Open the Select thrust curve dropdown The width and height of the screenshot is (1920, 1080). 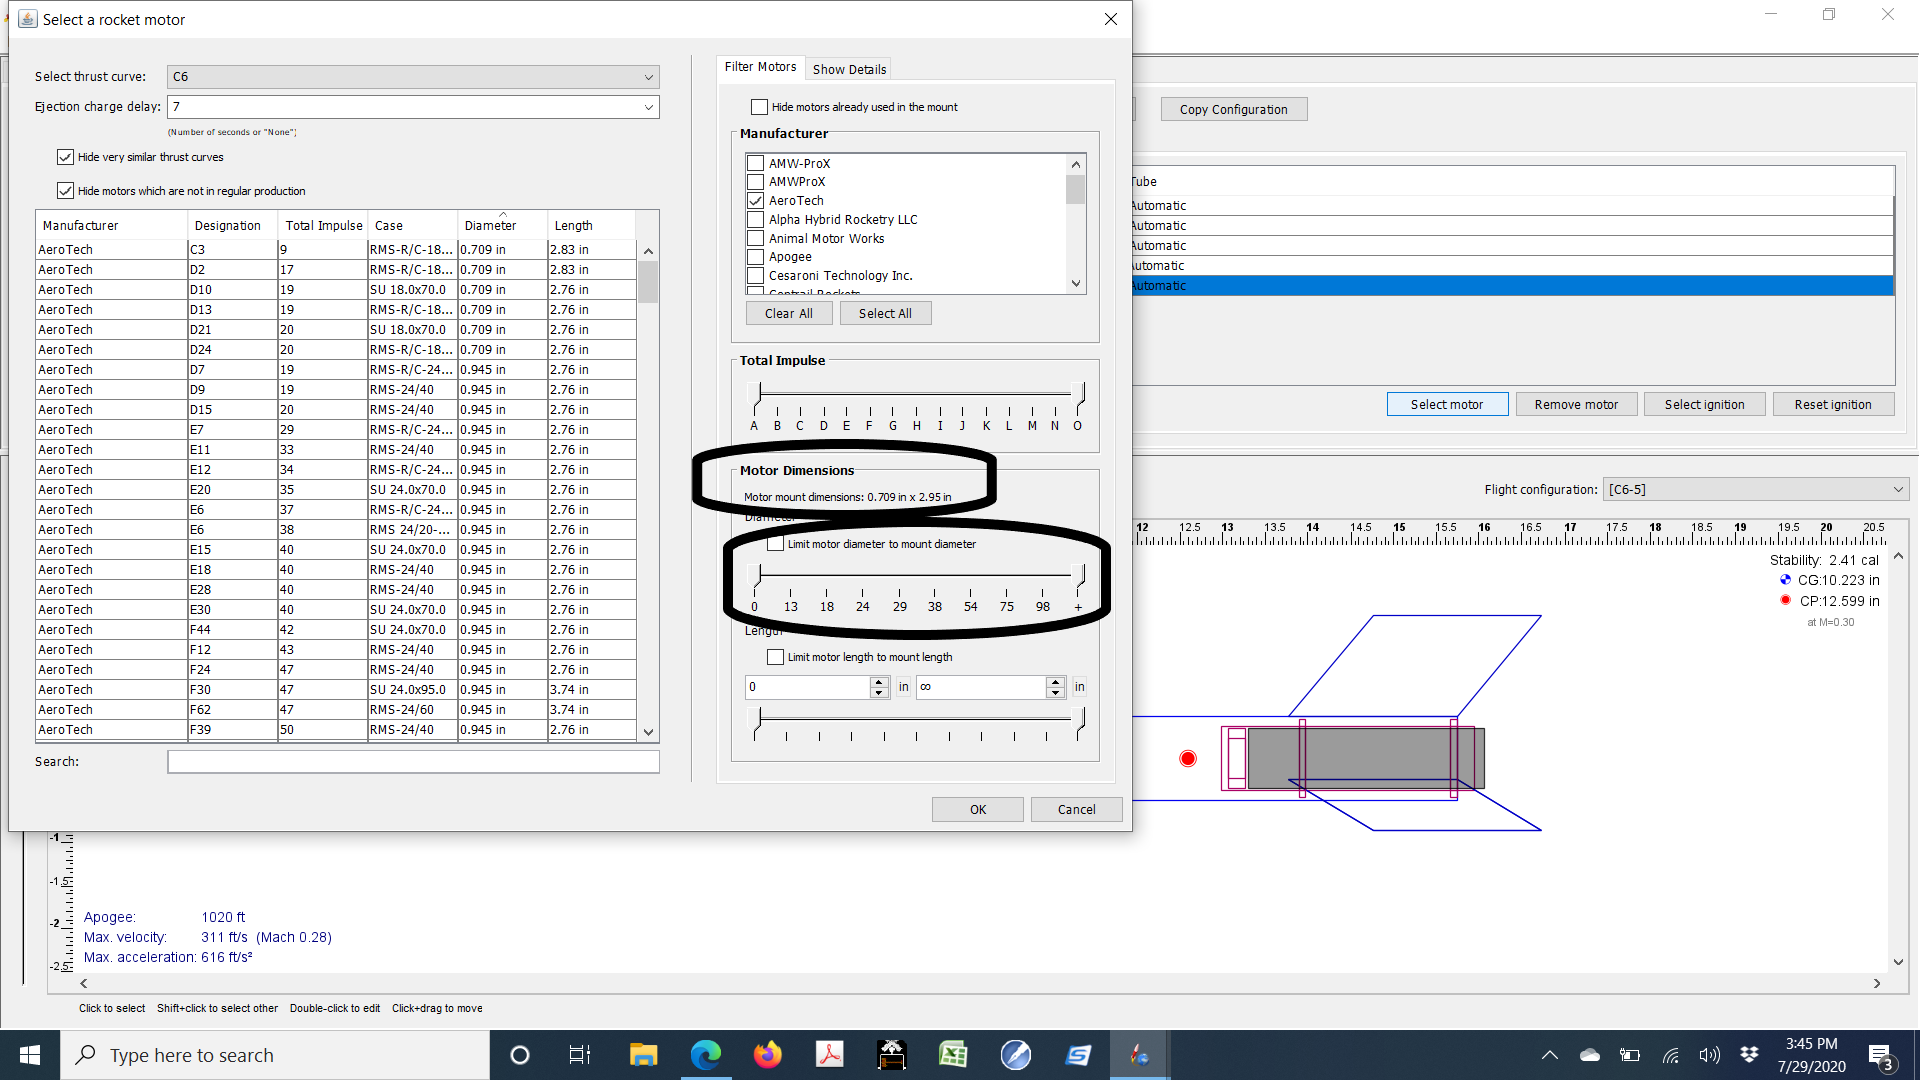[413, 77]
